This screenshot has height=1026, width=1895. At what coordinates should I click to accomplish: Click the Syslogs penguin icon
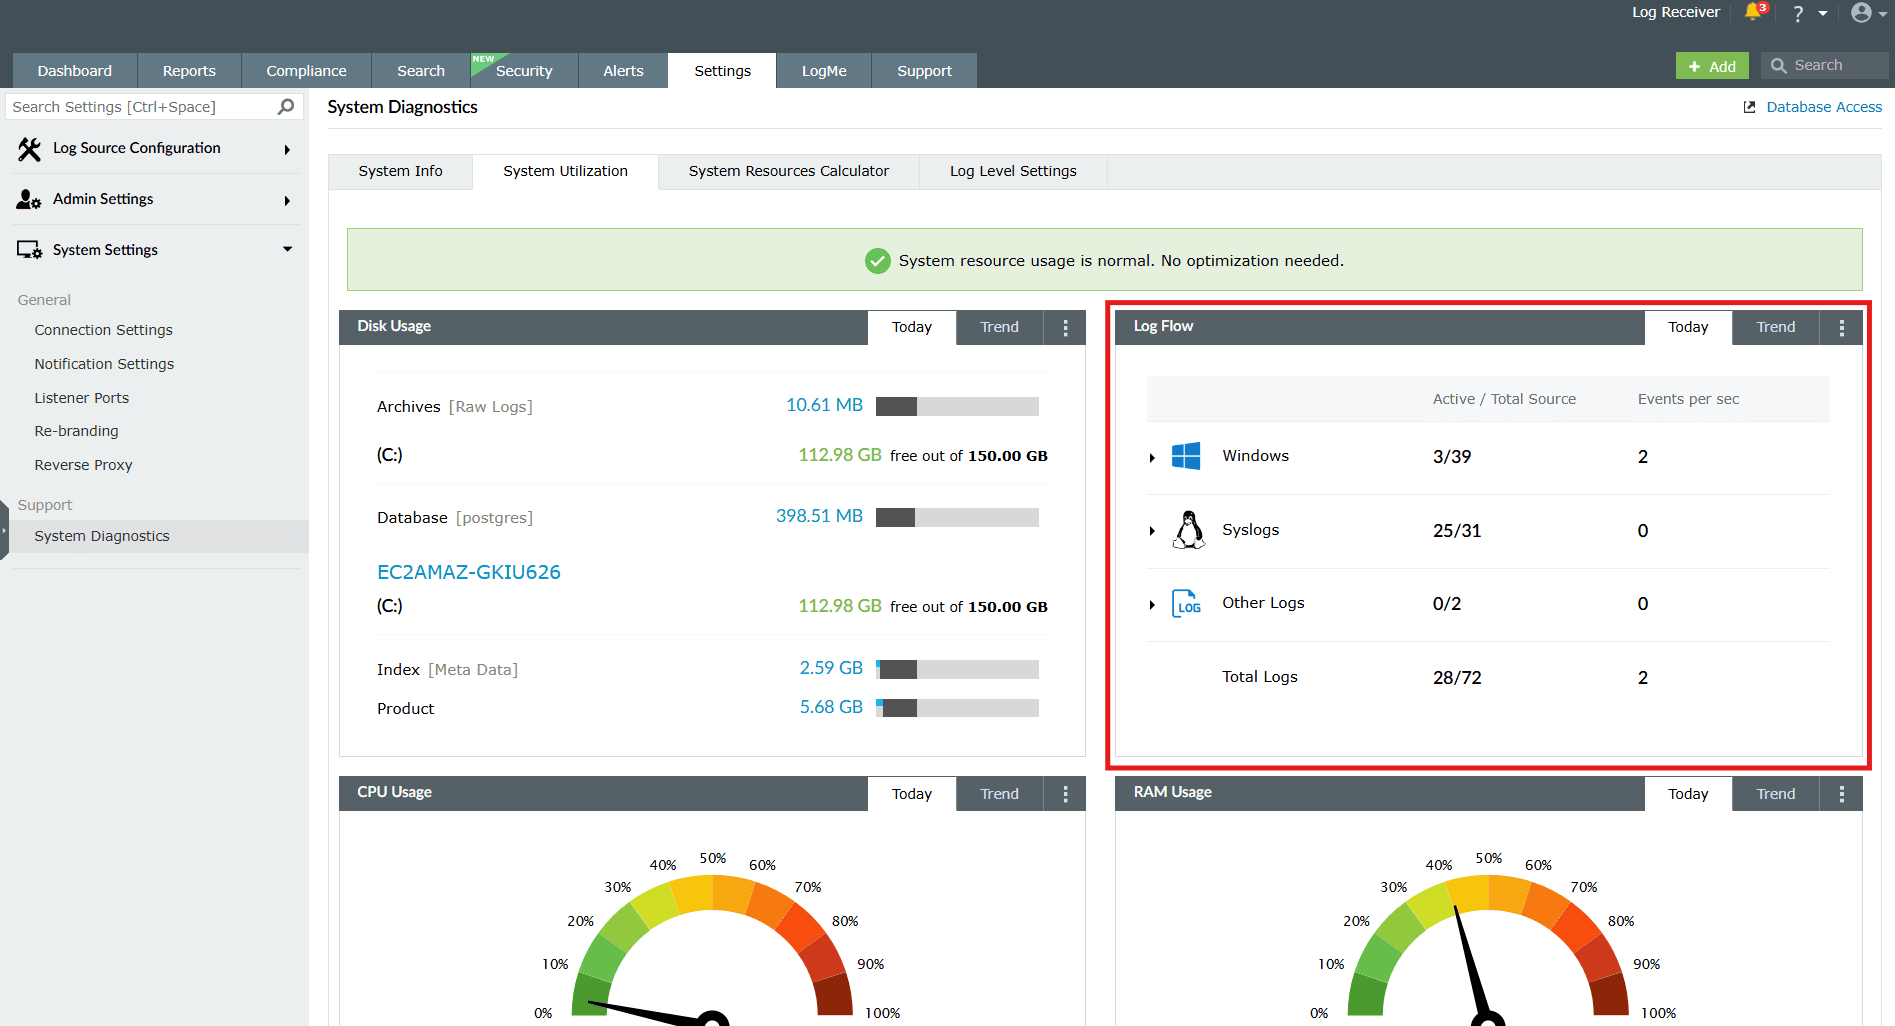coord(1189,530)
